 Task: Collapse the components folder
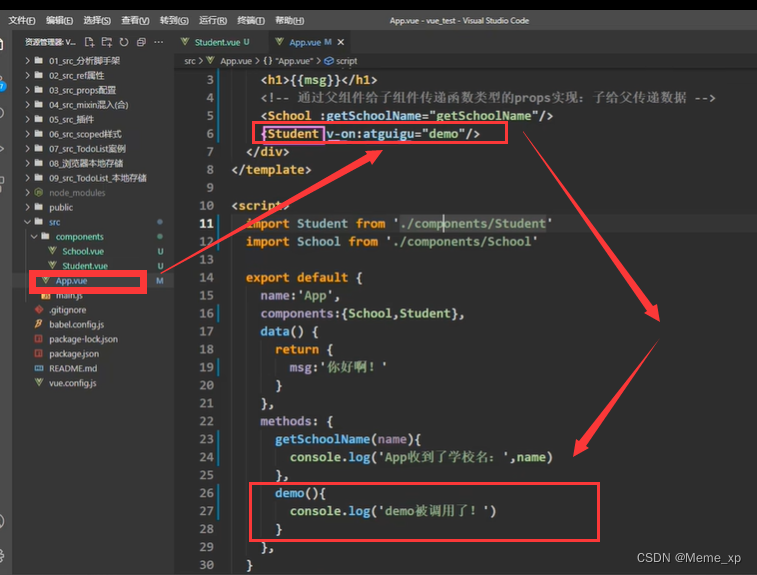(x=79, y=237)
